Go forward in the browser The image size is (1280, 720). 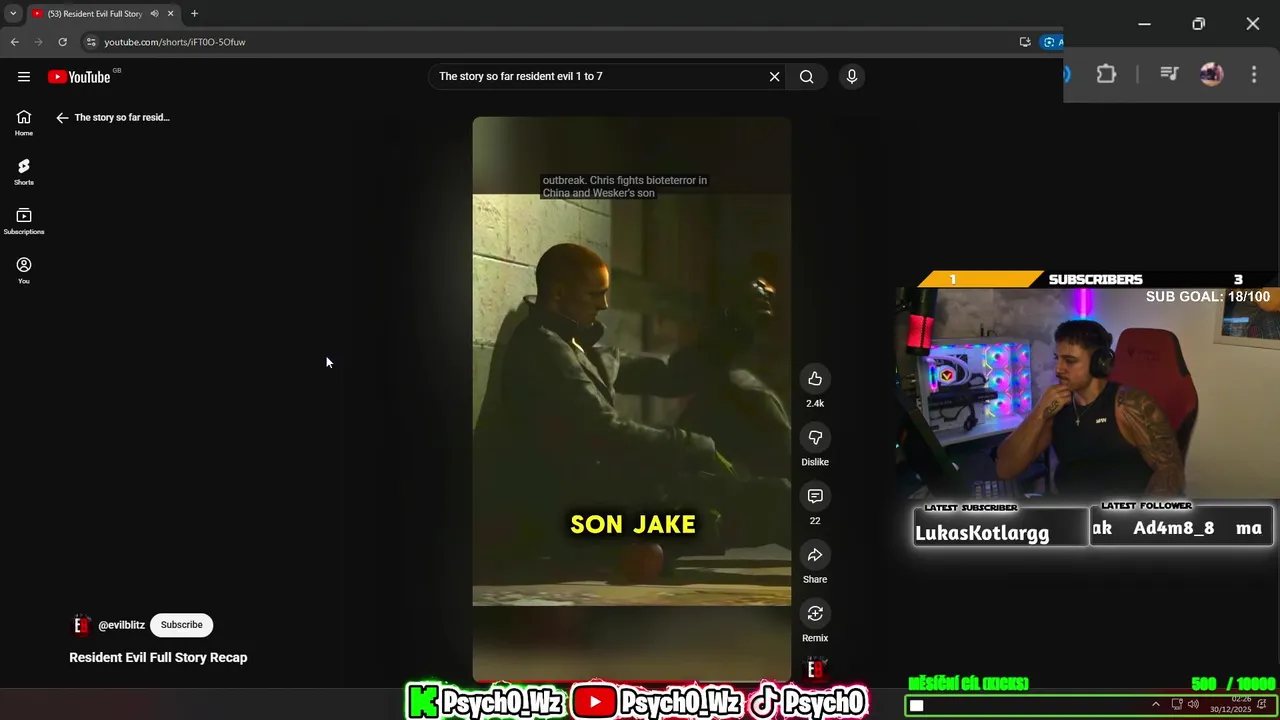[39, 42]
